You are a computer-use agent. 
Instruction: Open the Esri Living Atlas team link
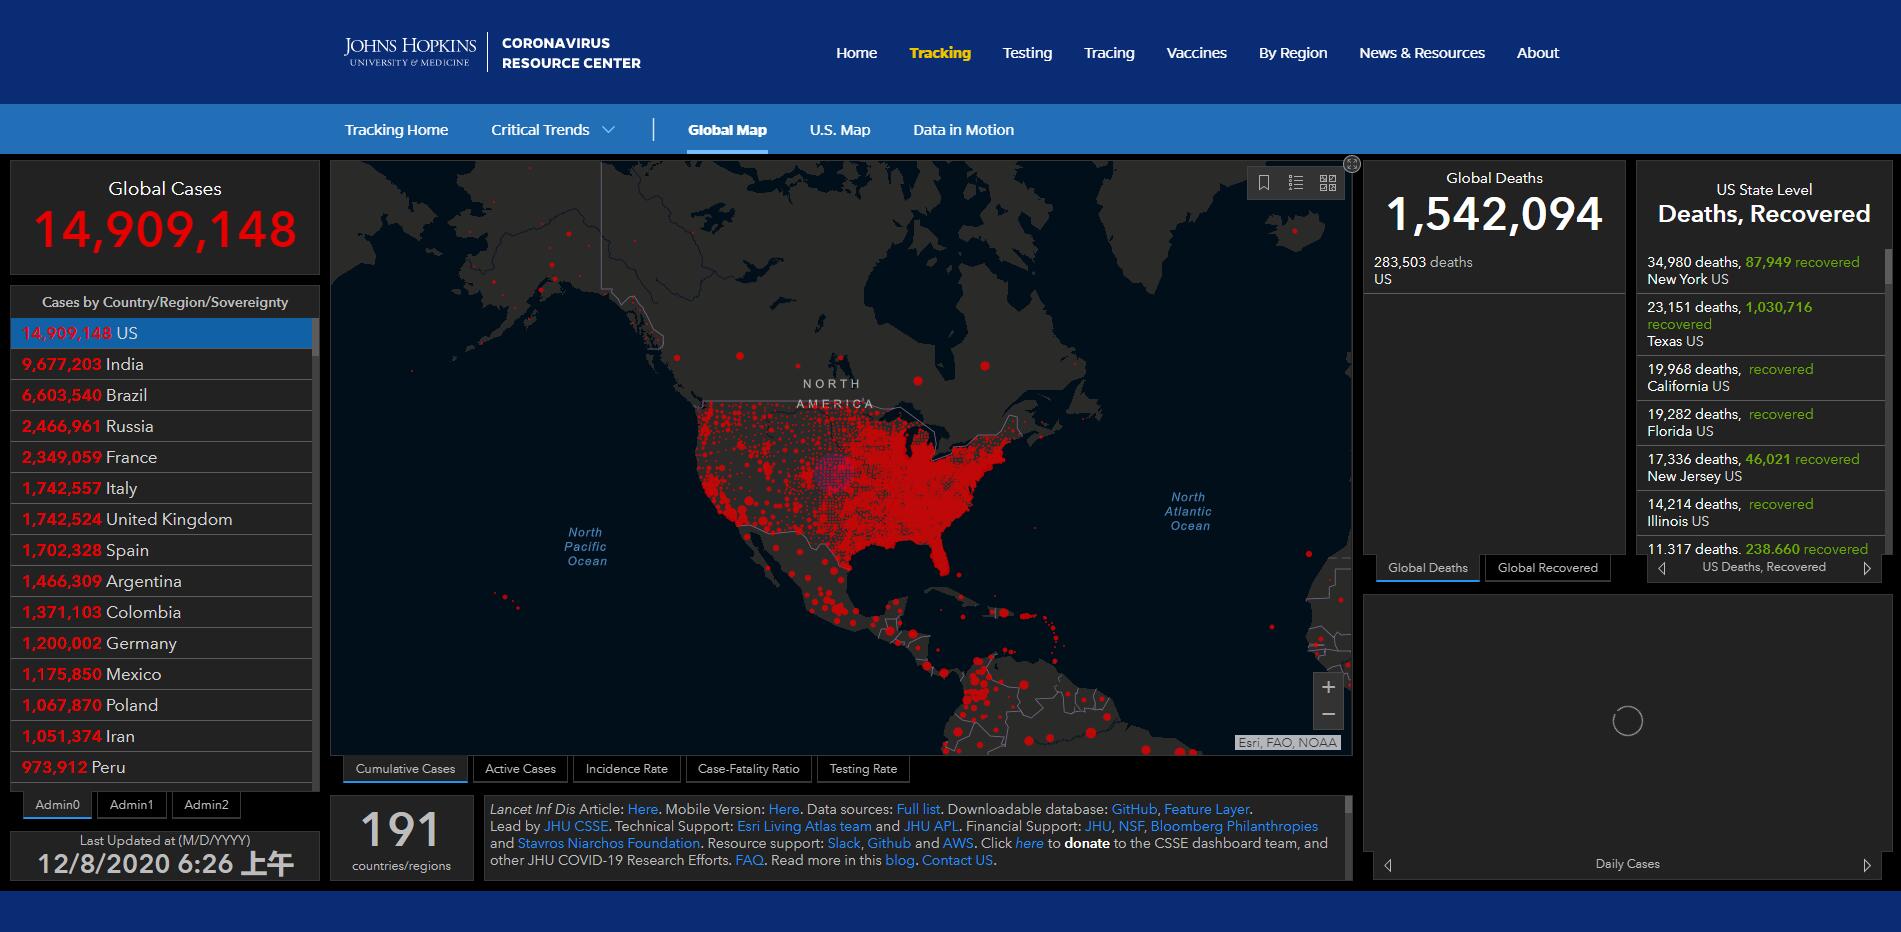coord(804,826)
